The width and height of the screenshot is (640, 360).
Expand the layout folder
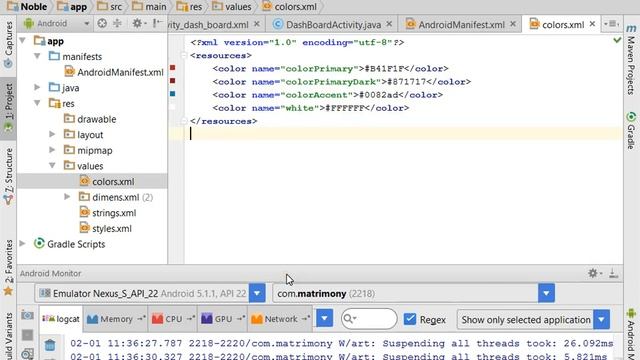click(52, 134)
